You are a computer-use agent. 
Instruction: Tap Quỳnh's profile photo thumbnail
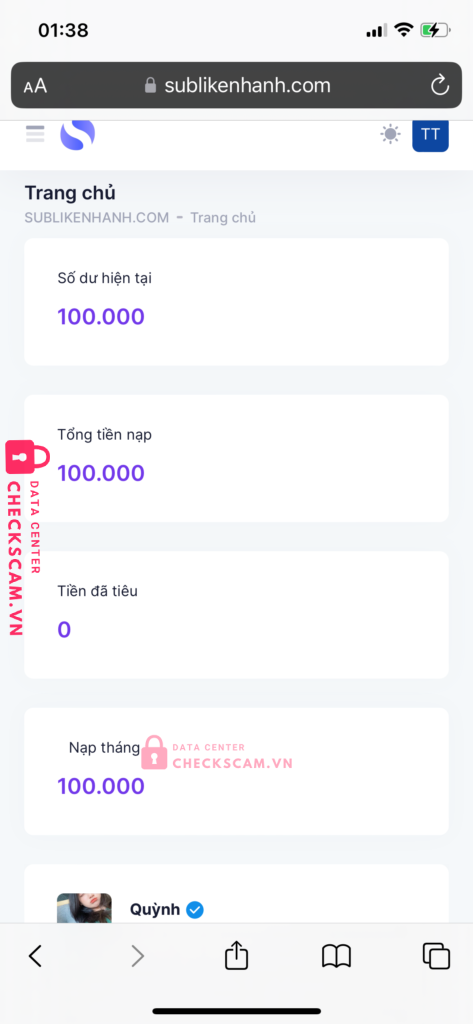point(84,908)
